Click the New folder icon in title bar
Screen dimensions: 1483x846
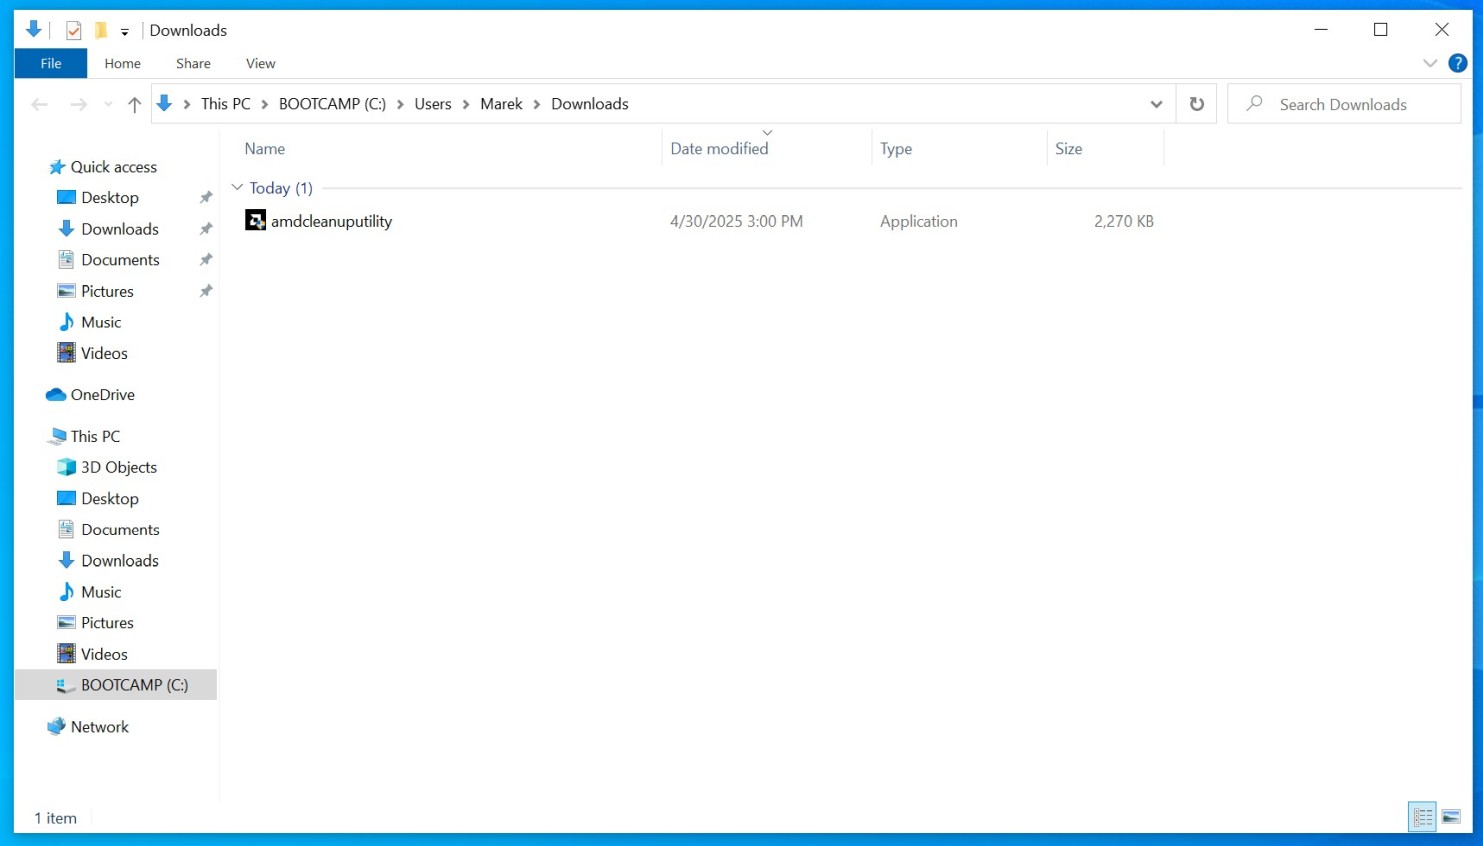(101, 30)
